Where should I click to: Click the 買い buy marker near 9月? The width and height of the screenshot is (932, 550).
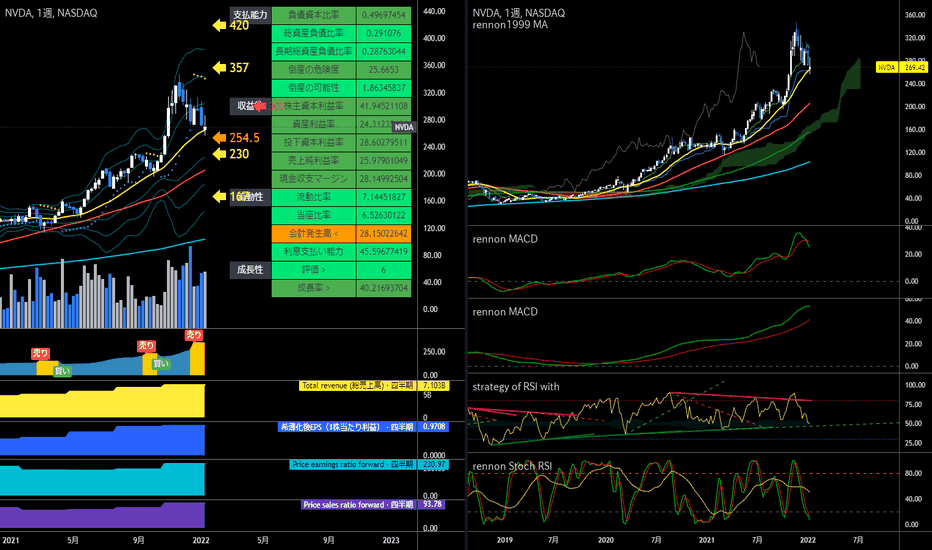[x=160, y=364]
